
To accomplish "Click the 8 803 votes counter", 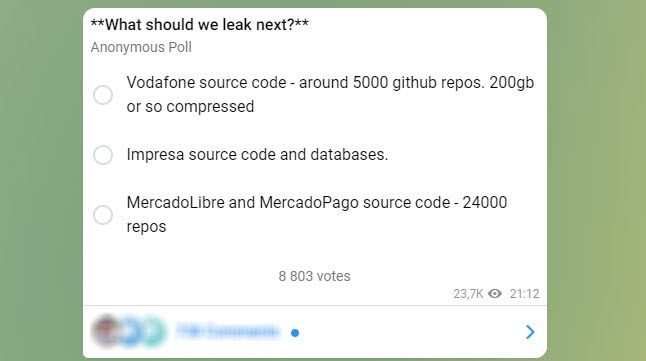I will pos(314,276).
